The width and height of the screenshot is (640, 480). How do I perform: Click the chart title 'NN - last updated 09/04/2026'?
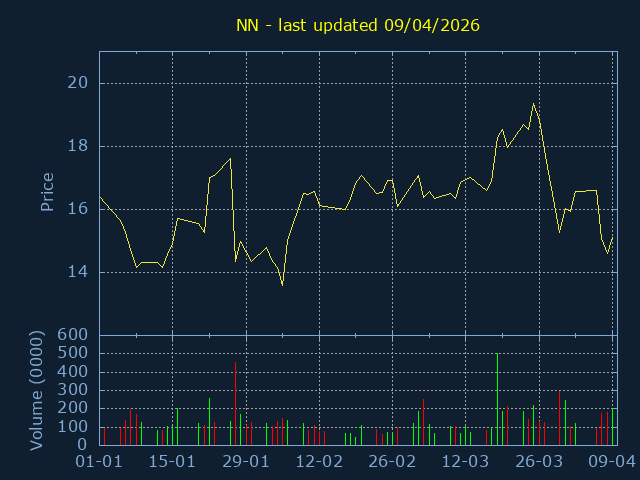coord(358,25)
